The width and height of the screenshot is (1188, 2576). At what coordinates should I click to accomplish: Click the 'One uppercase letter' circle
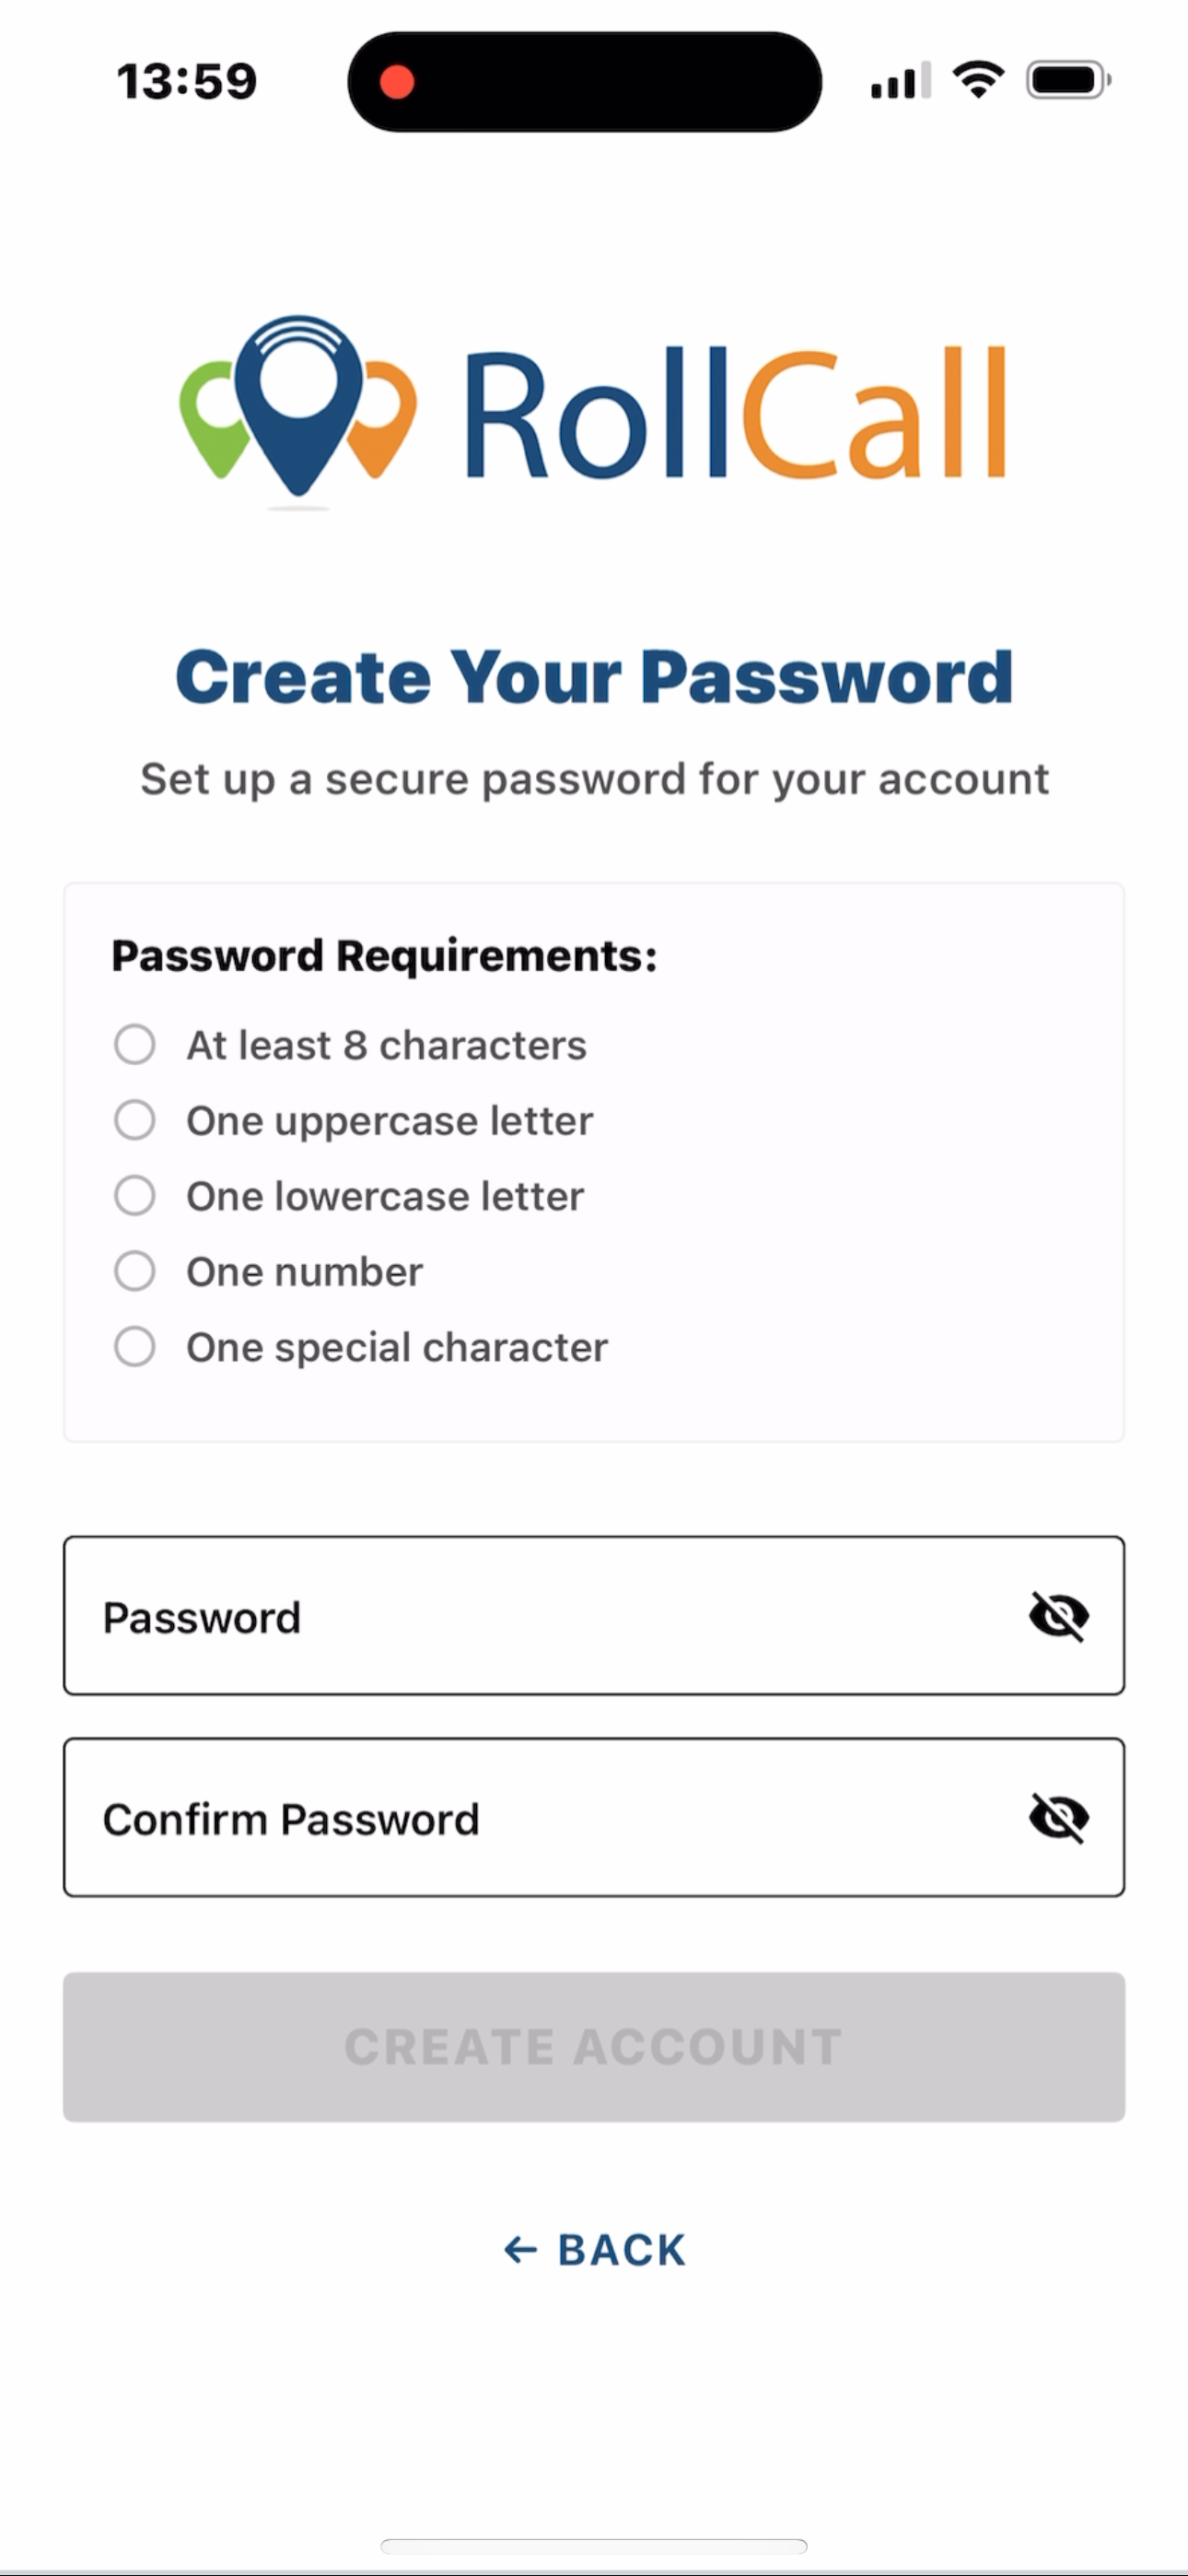[x=135, y=1120]
